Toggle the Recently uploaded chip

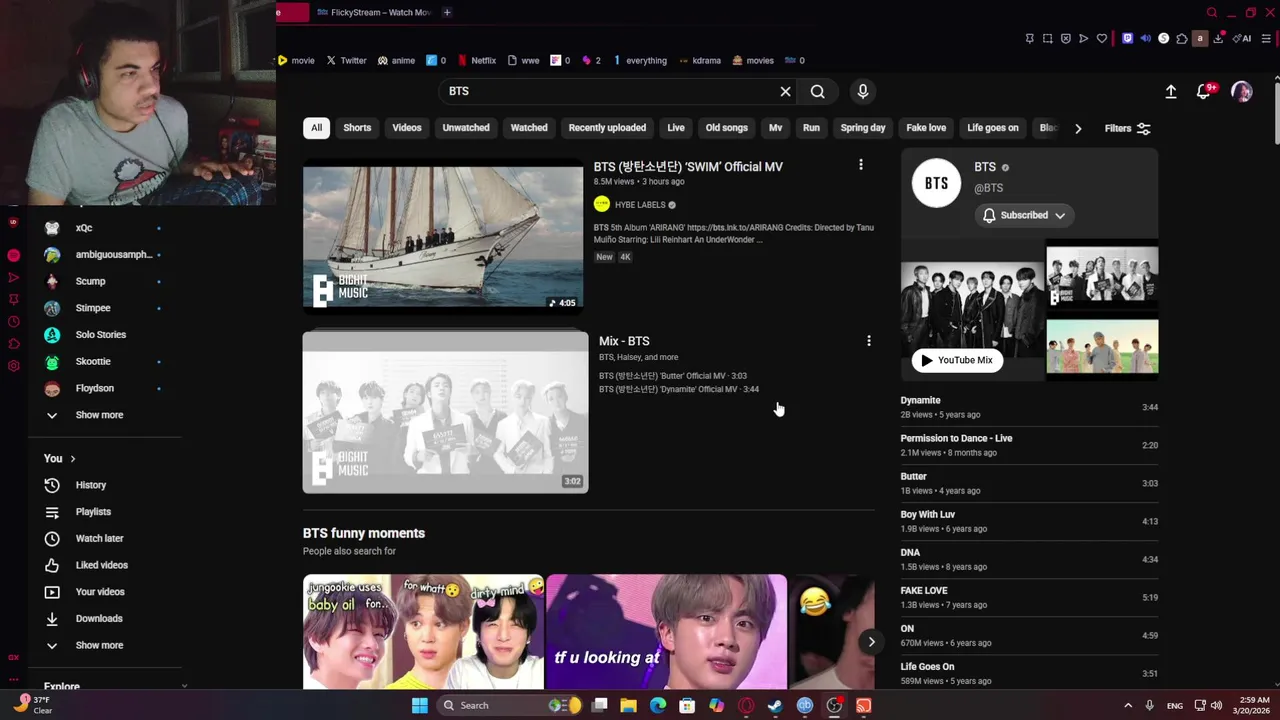607,128
